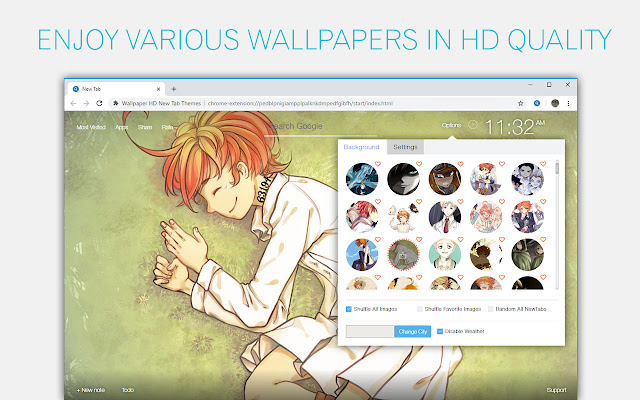Screen dimensions: 640x400
Task: Click the wallpaper list scrollbar
Action: pyautogui.click(x=557, y=169)
